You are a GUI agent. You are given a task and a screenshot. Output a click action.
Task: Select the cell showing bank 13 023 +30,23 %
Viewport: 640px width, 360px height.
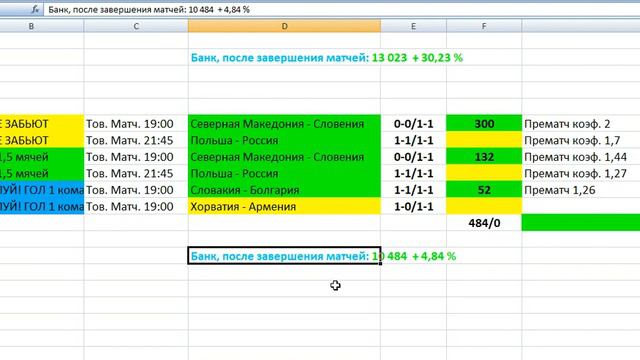[284, 58]
